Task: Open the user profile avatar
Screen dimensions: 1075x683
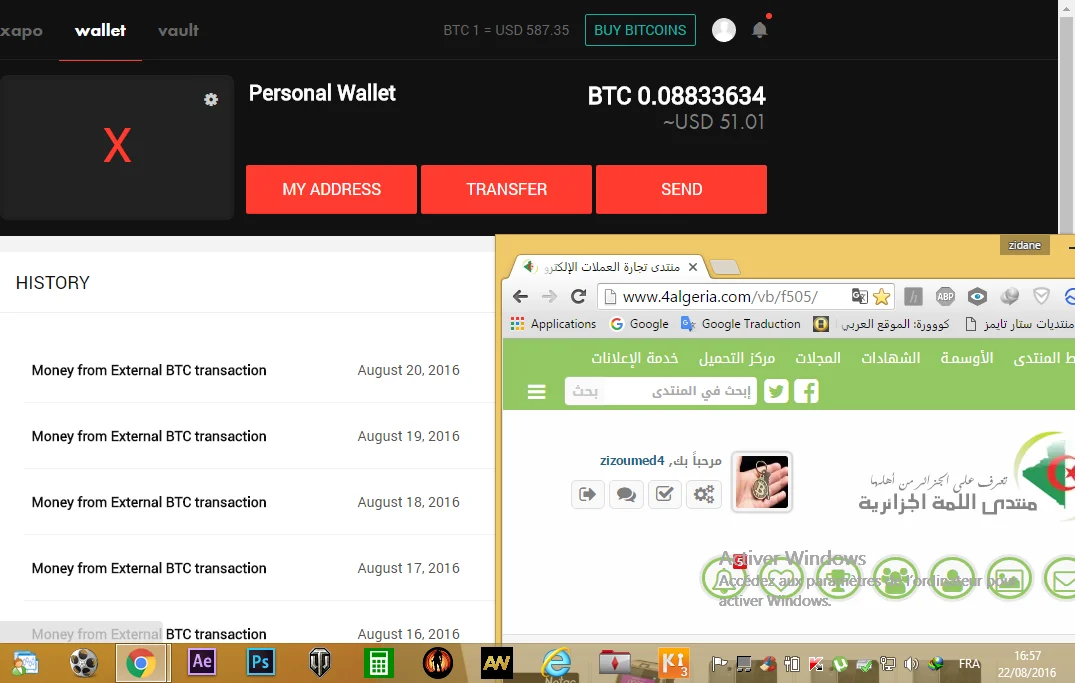Action: point(724,30)
